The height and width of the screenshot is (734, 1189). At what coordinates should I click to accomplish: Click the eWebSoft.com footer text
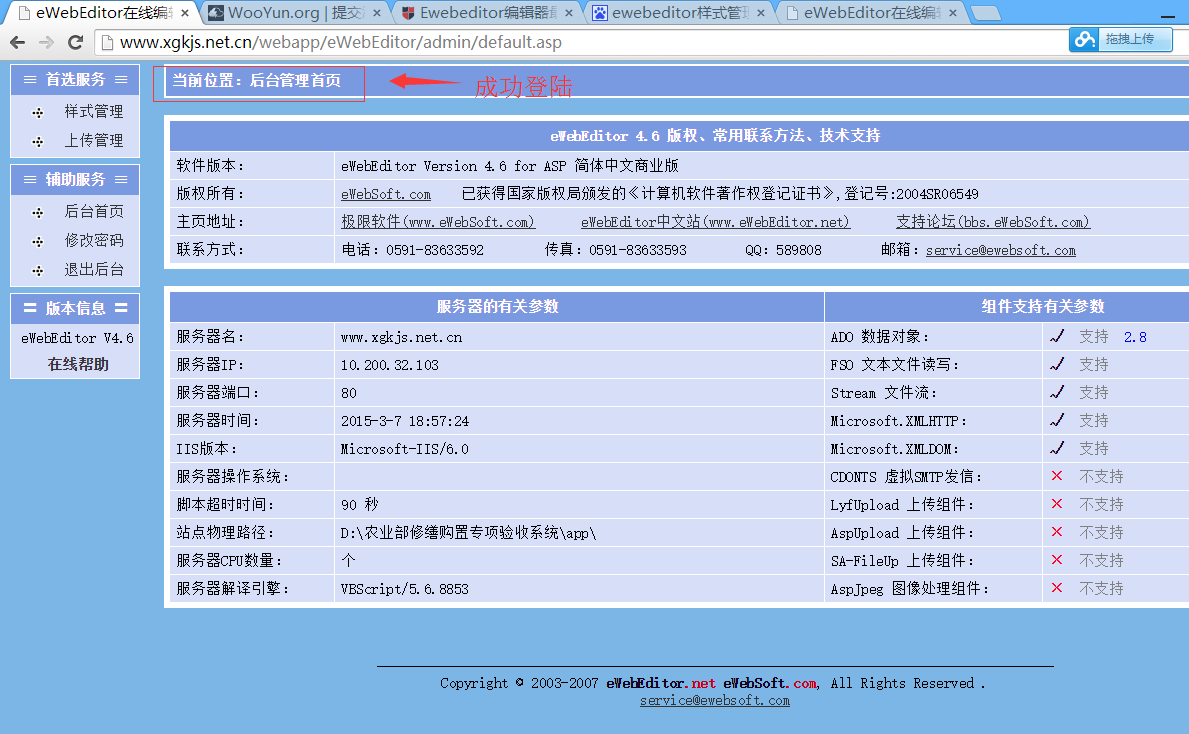(770, 683)
